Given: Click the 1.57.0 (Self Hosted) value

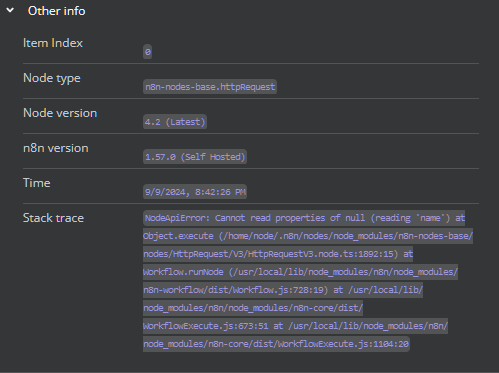Looking at the screenshot, I should pyautogui.click(x=195, y=157).
